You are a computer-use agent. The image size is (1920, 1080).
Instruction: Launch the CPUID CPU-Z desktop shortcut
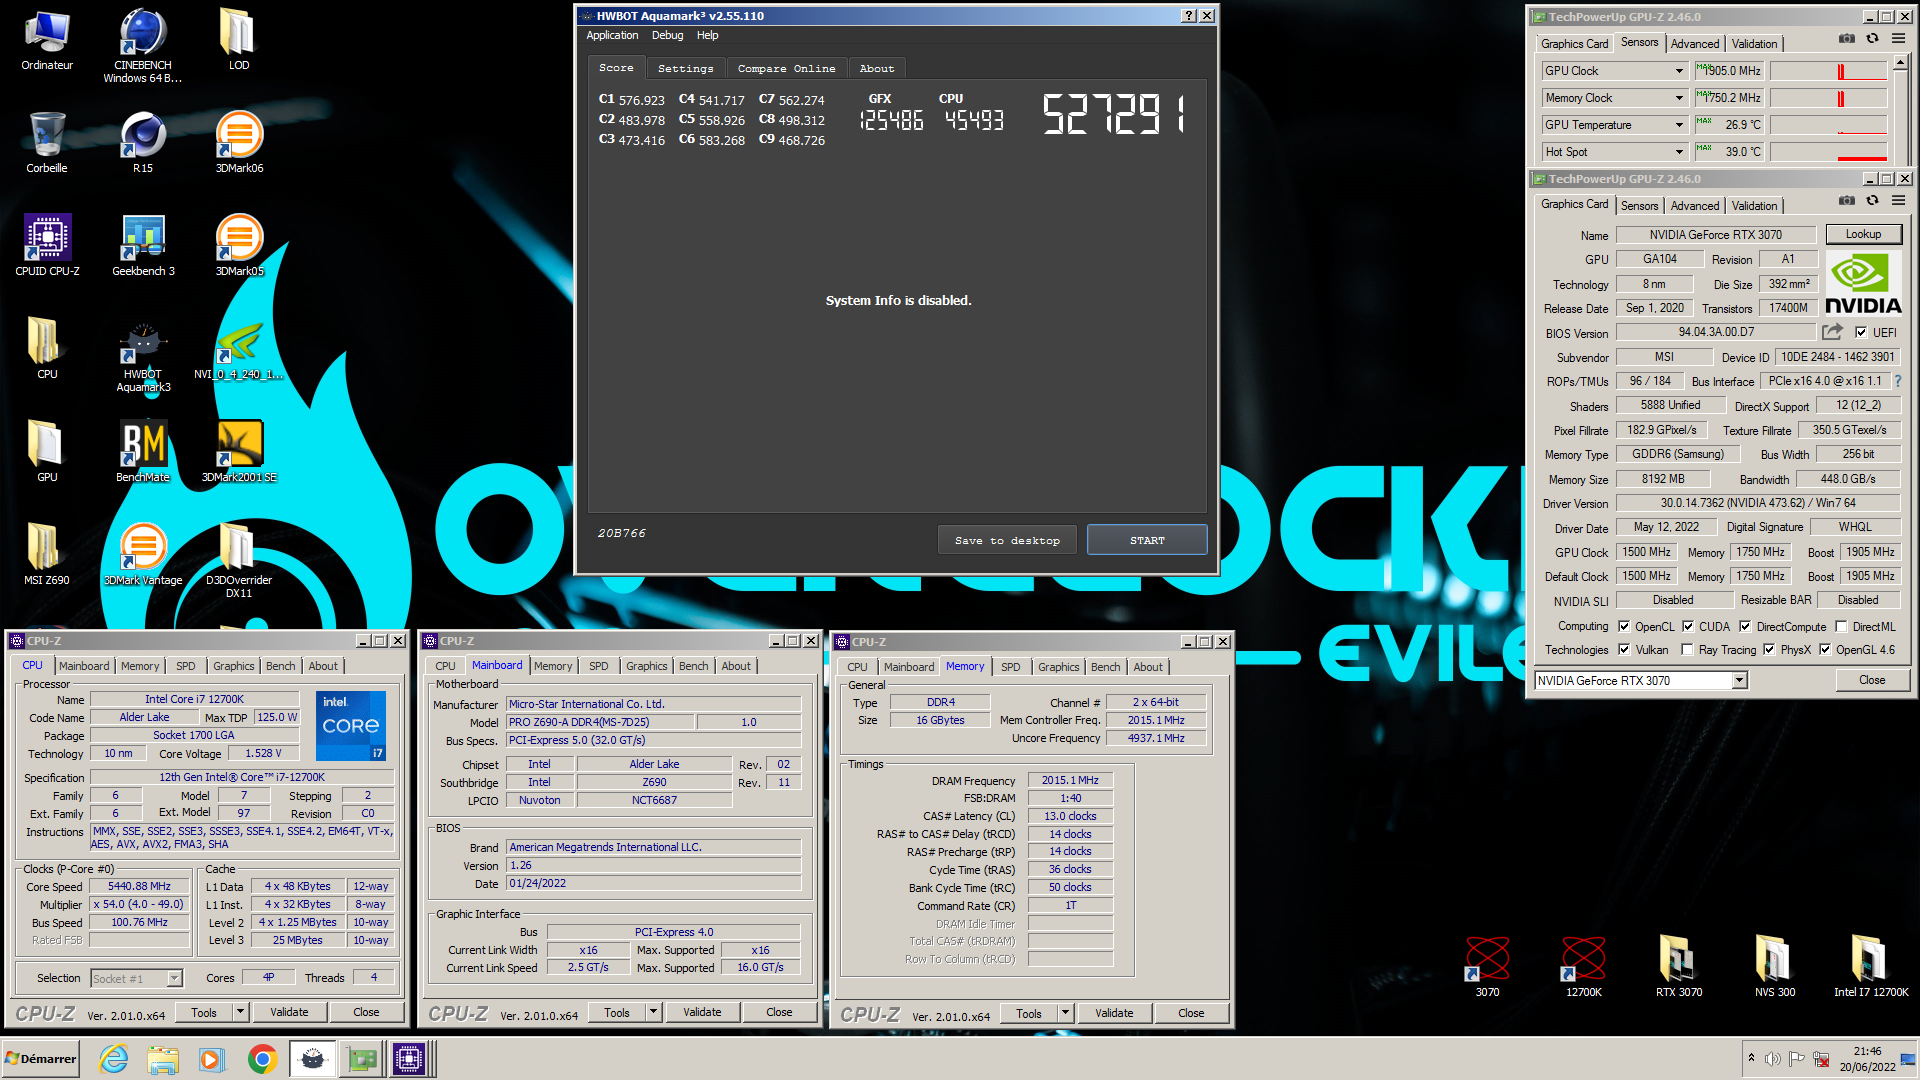(47, 245)
